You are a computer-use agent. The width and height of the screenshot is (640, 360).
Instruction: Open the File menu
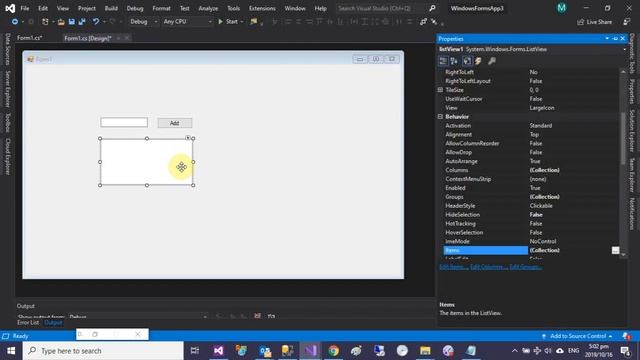(x=24, y=8)
